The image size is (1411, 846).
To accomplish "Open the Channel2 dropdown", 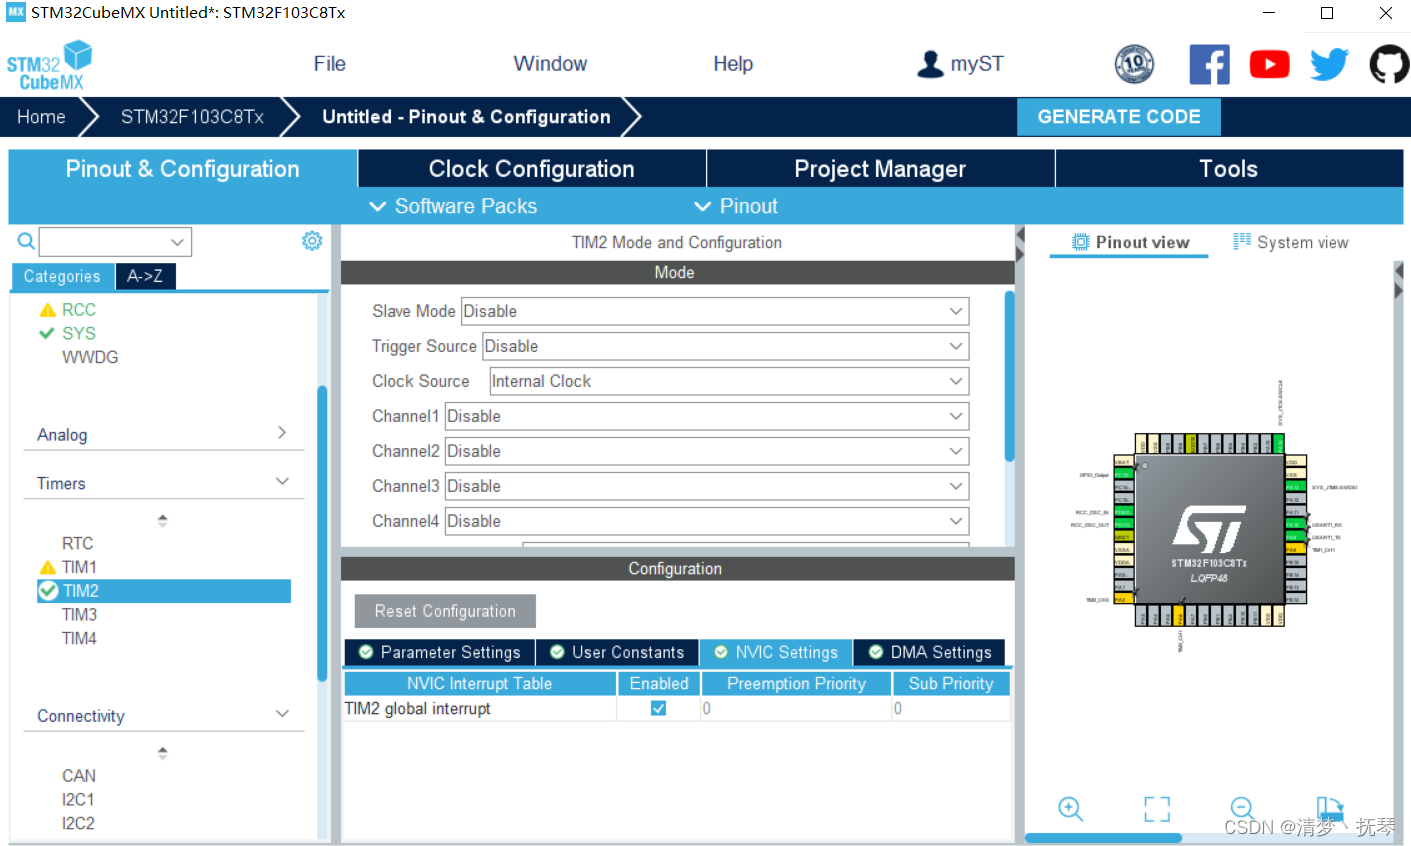I will [x=707, y=451].
